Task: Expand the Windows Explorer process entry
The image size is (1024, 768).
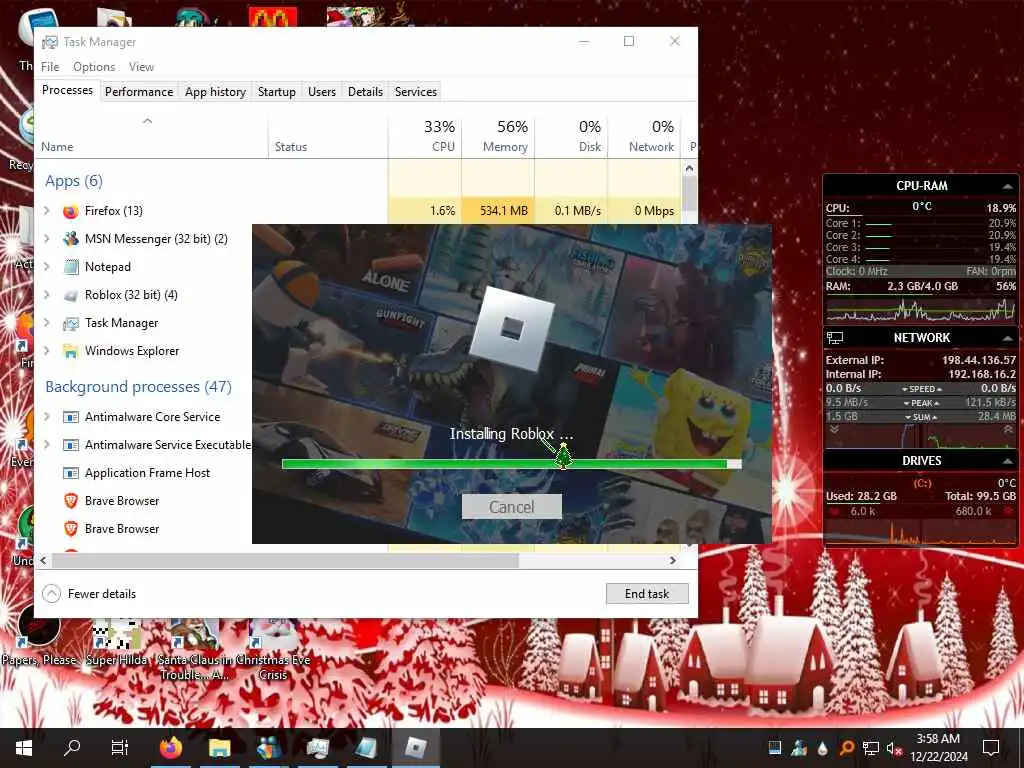Action: click(47, 351)
